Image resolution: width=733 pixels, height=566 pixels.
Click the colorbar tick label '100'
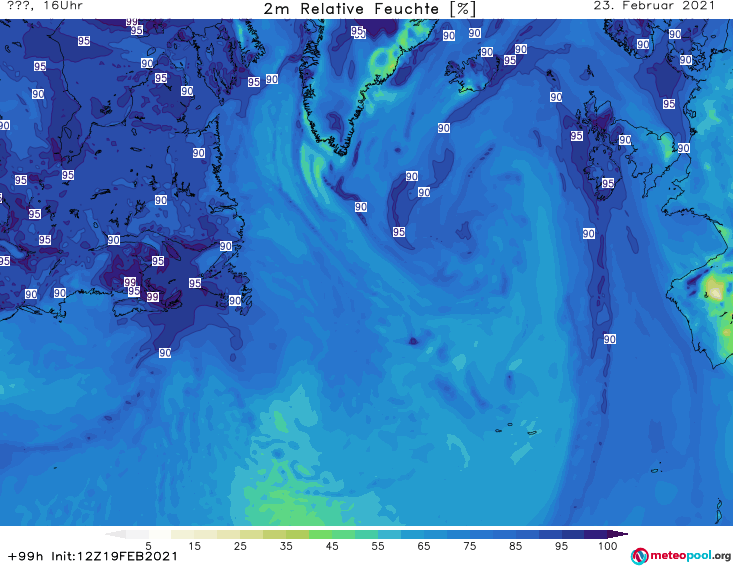(x=607, y=546)
